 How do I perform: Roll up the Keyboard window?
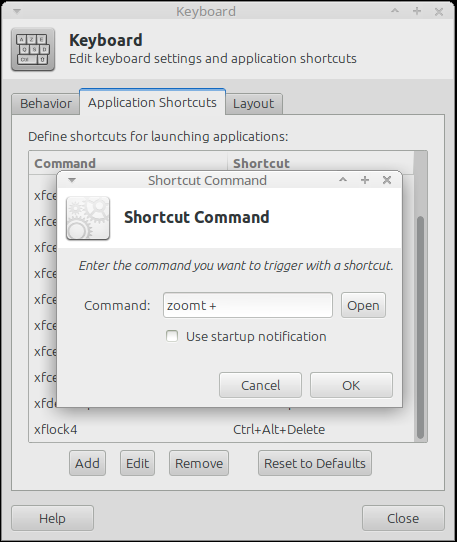395,11
